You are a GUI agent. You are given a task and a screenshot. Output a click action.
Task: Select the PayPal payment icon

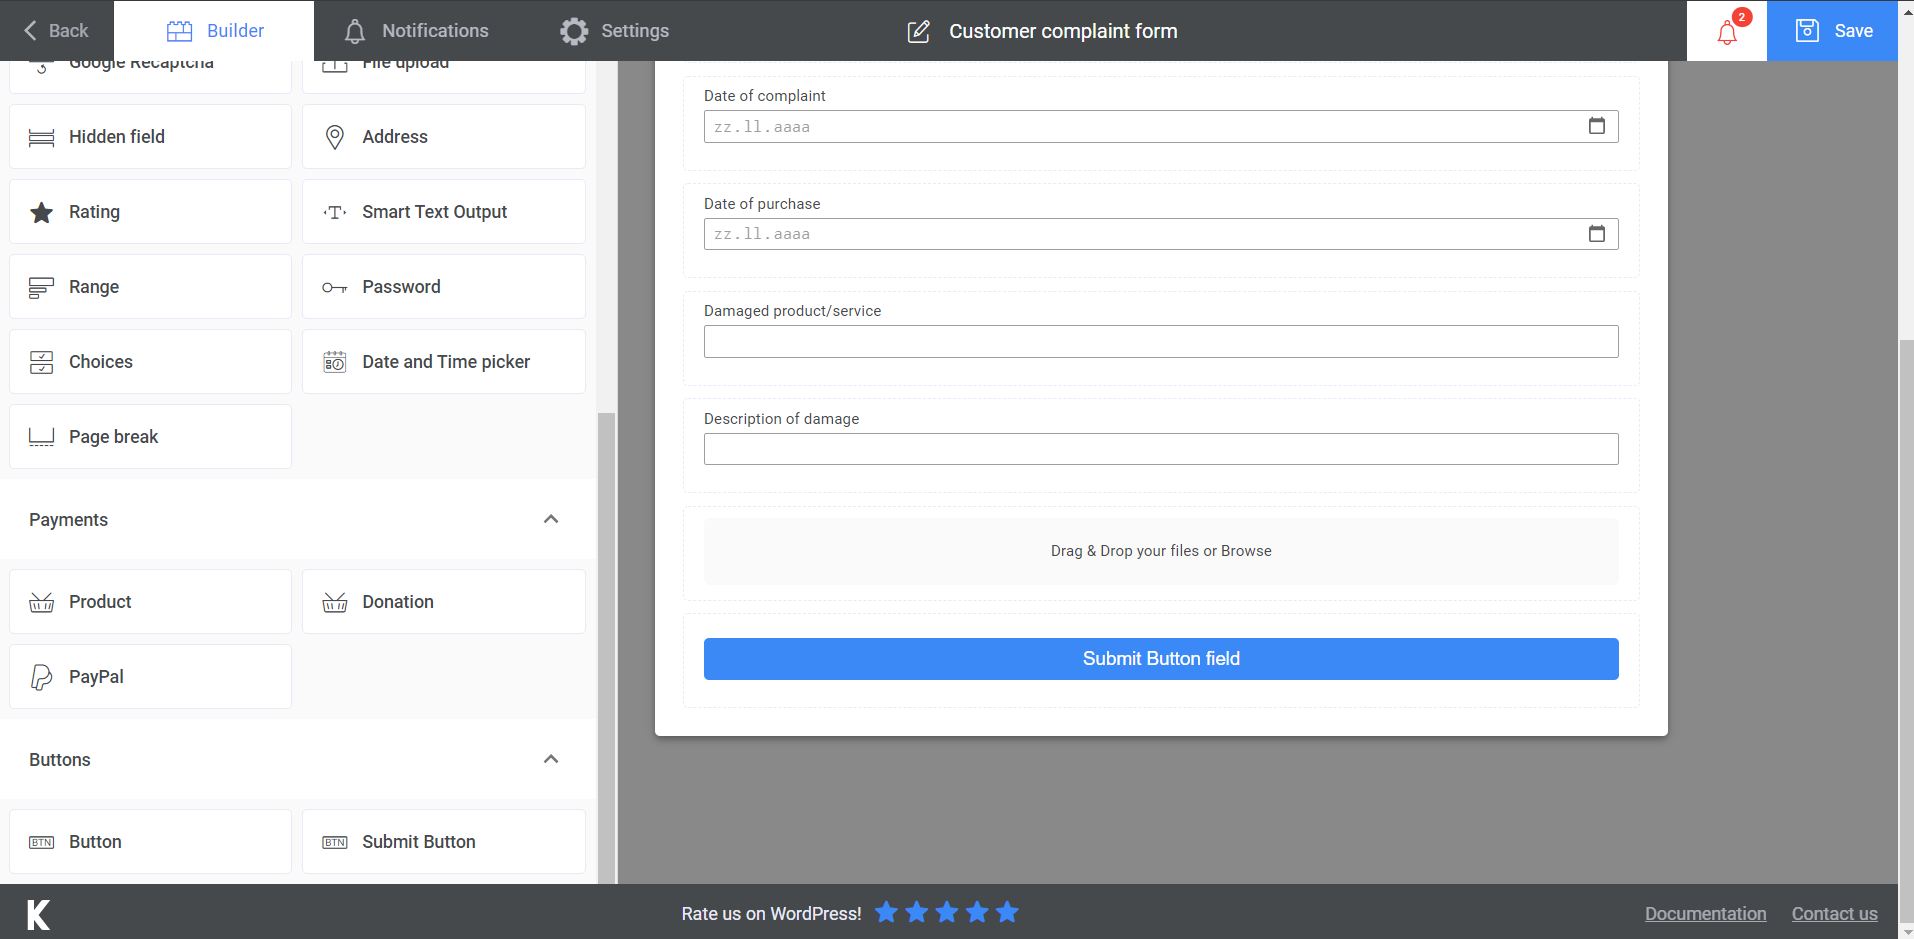click(41, 676)
